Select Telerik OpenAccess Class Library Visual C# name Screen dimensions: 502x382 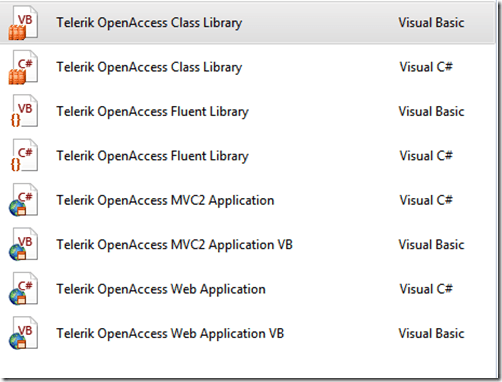[149, 67]
